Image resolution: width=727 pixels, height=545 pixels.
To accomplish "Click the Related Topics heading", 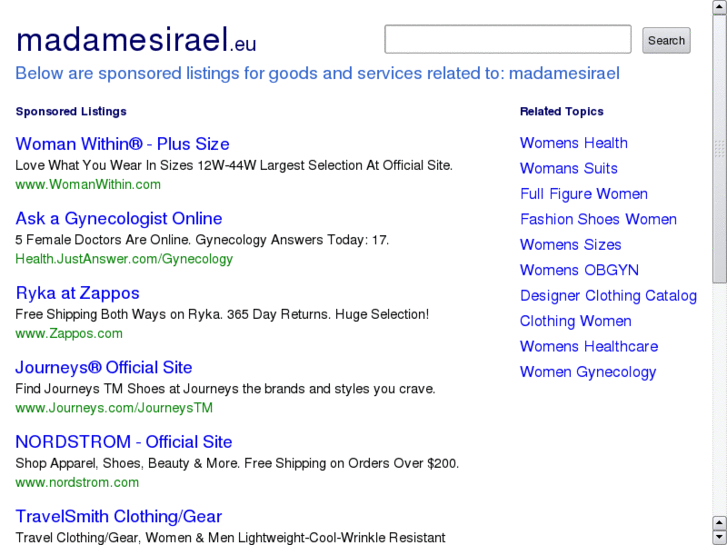I will 561,111.
